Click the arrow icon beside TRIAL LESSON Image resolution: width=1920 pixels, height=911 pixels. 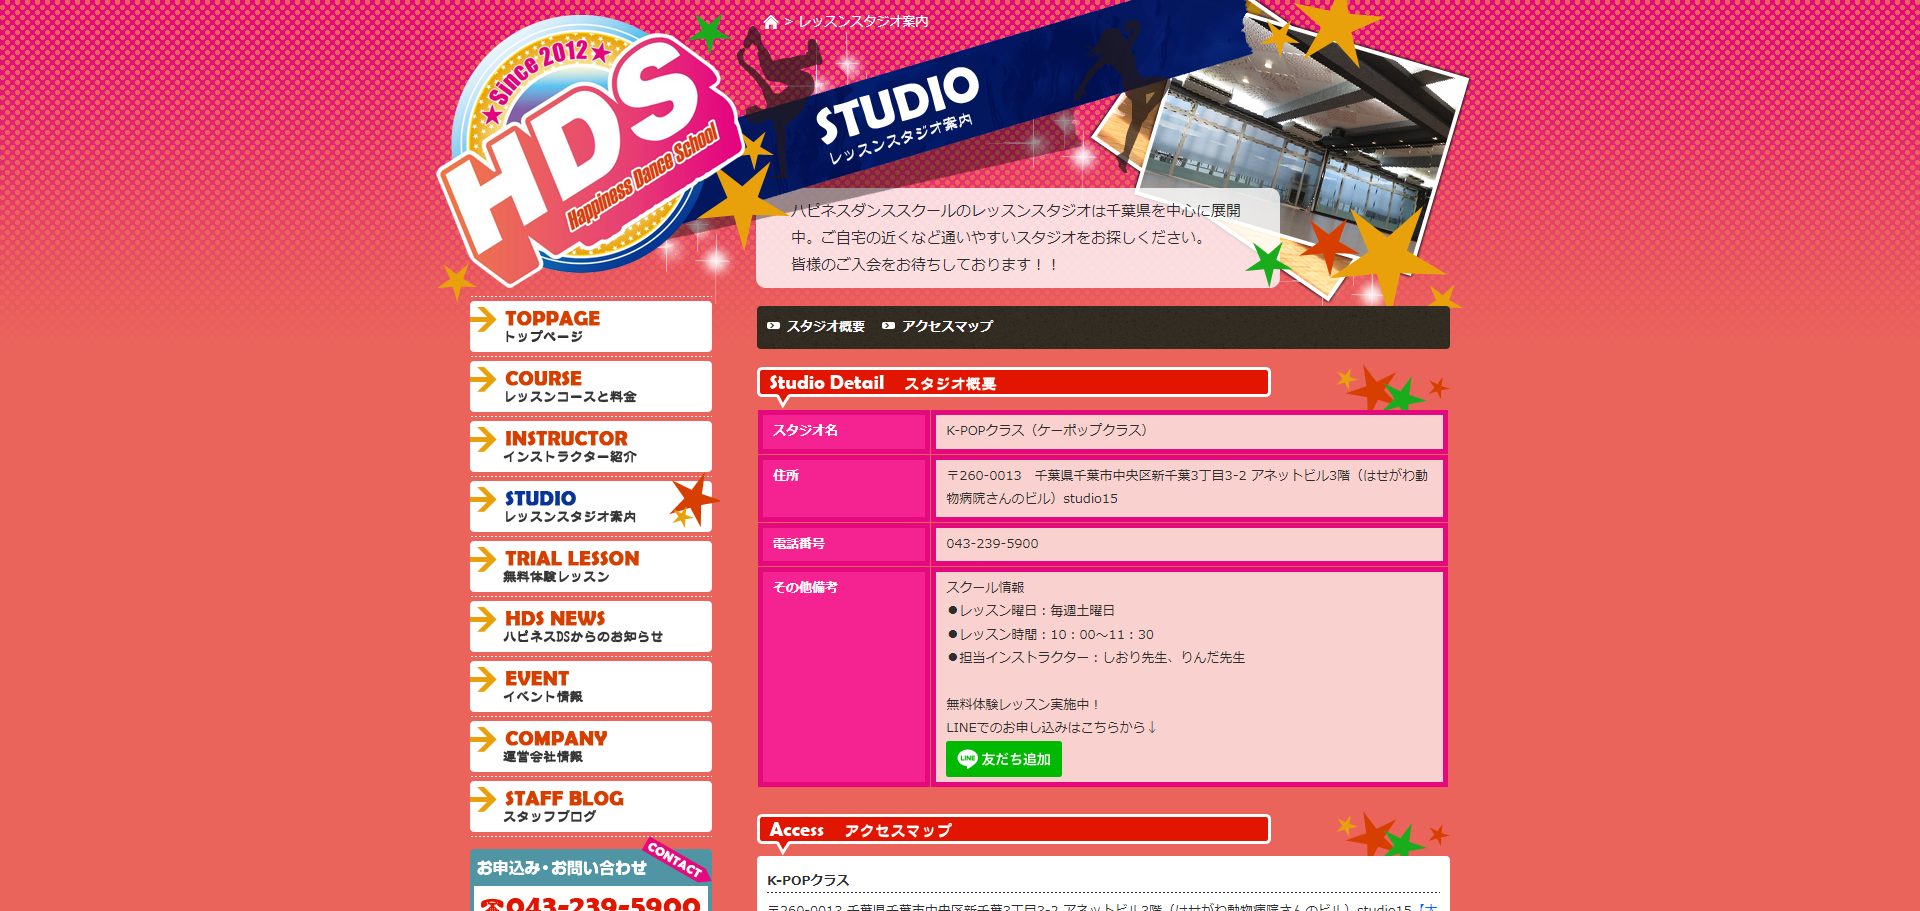(484, 559)
